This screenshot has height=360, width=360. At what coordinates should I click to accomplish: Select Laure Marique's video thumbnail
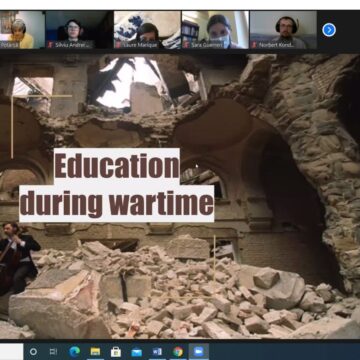point(147,30)
